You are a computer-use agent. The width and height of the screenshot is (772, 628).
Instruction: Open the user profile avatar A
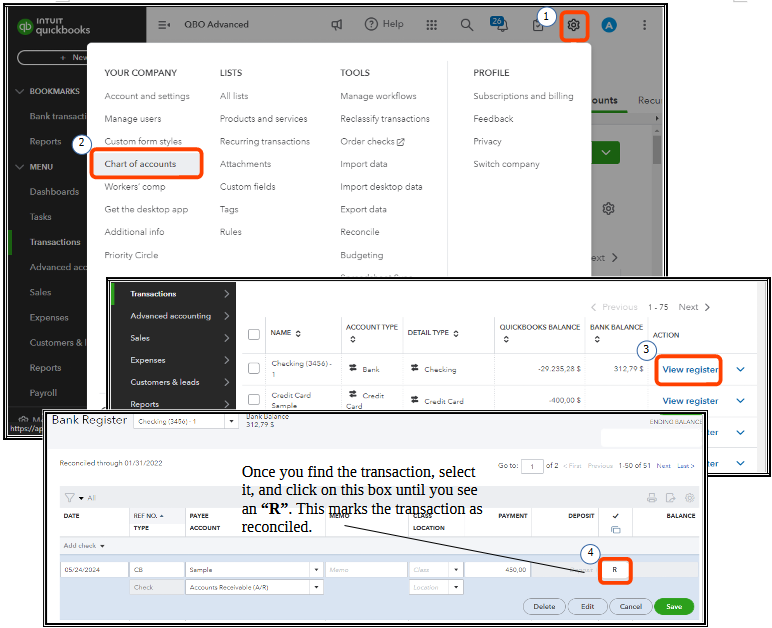pyautogui.click(x=609, y=25)
